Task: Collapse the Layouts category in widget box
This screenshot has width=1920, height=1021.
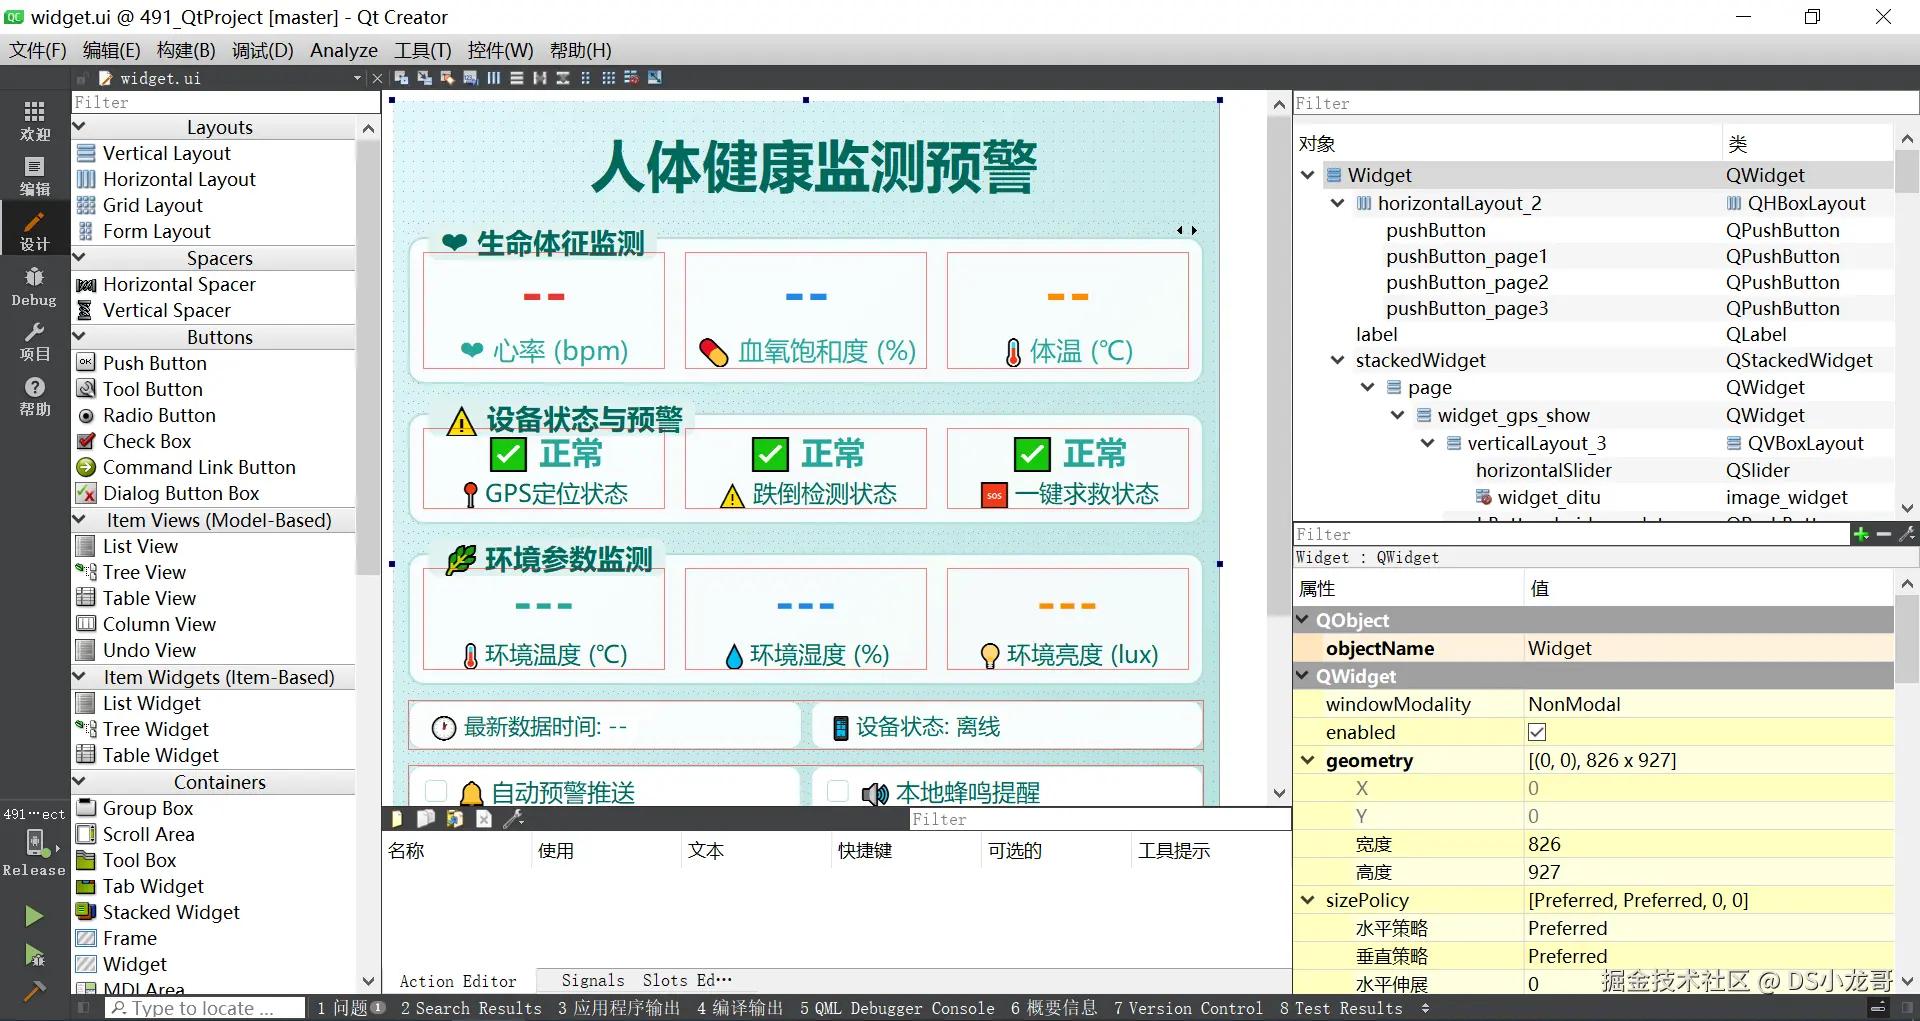Action: pyautogui.click(x=80, y=127)
